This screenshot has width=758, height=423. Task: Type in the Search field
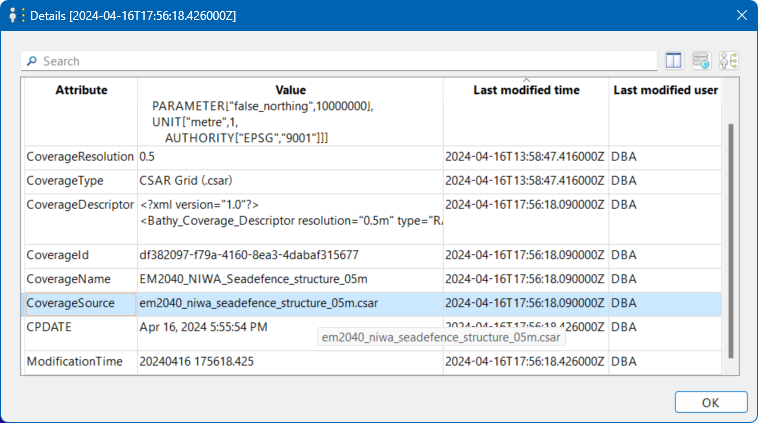[340, 61]
